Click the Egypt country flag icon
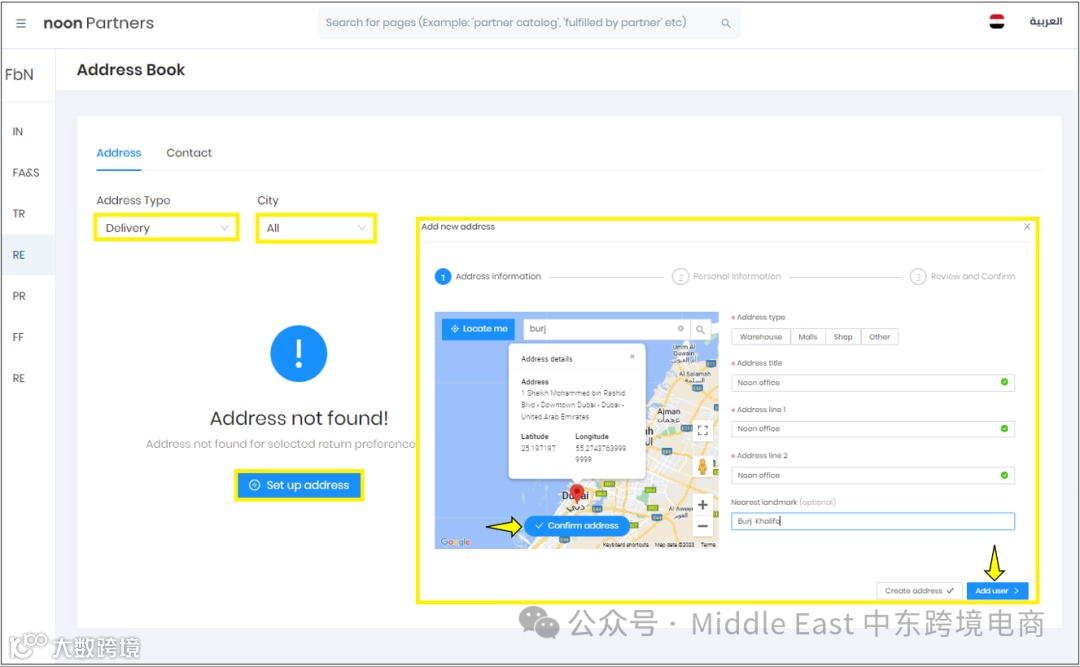 tap(997, 22)
